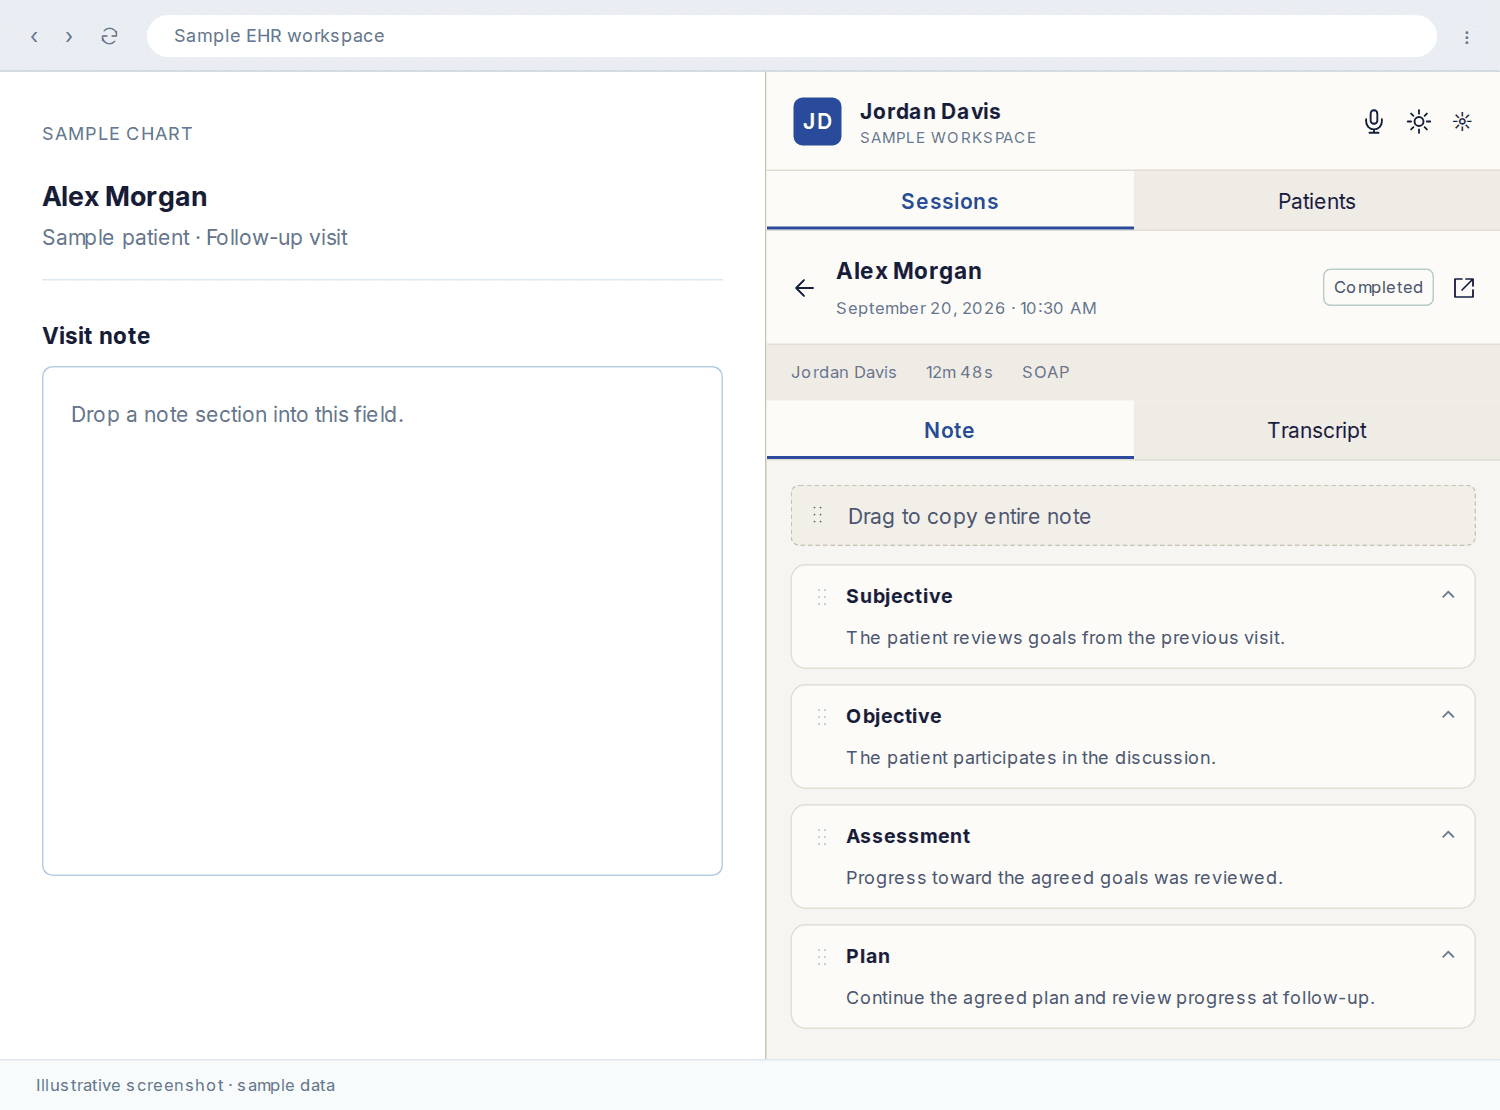This screenshot has height=1110, width=1500.
Task: Open the browser three-dot menu
Action: pyautogui.click(x=1467, y=37)
